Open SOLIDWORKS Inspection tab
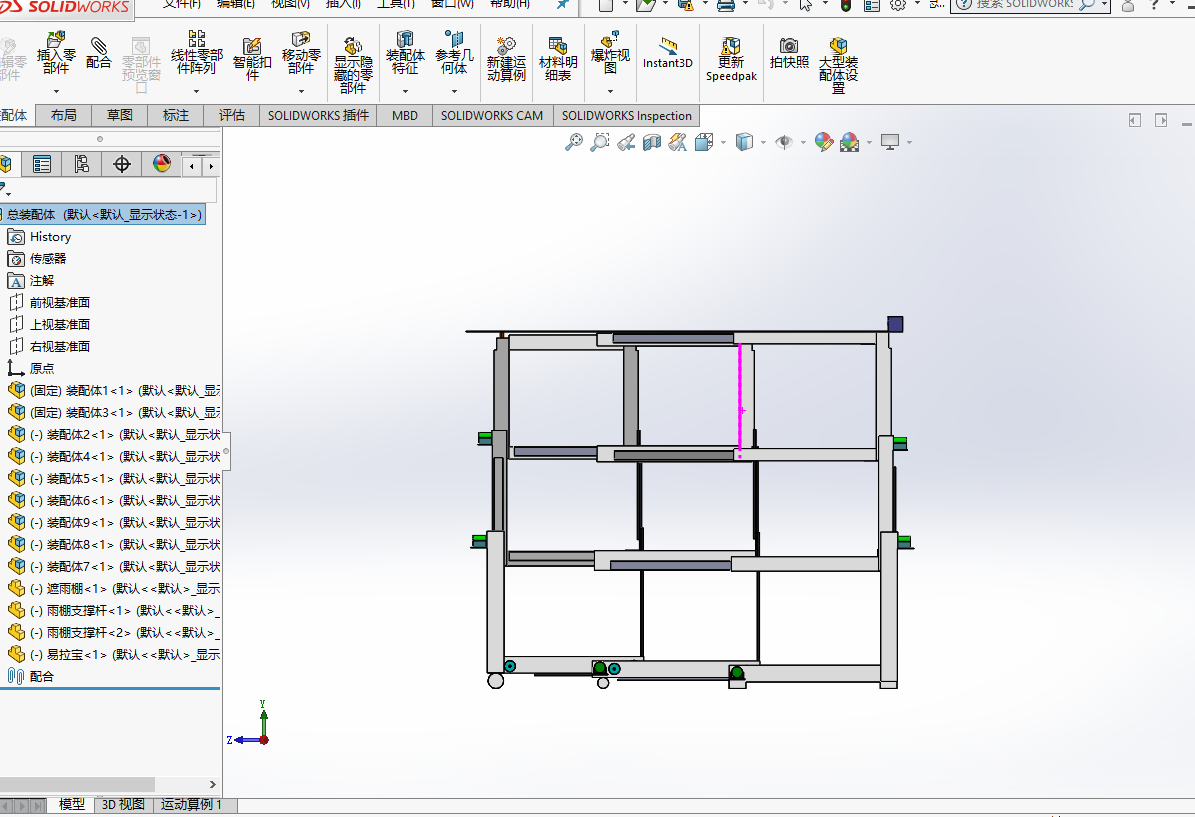Viewport: 1195px width, 817px height. tap(626, 115)
